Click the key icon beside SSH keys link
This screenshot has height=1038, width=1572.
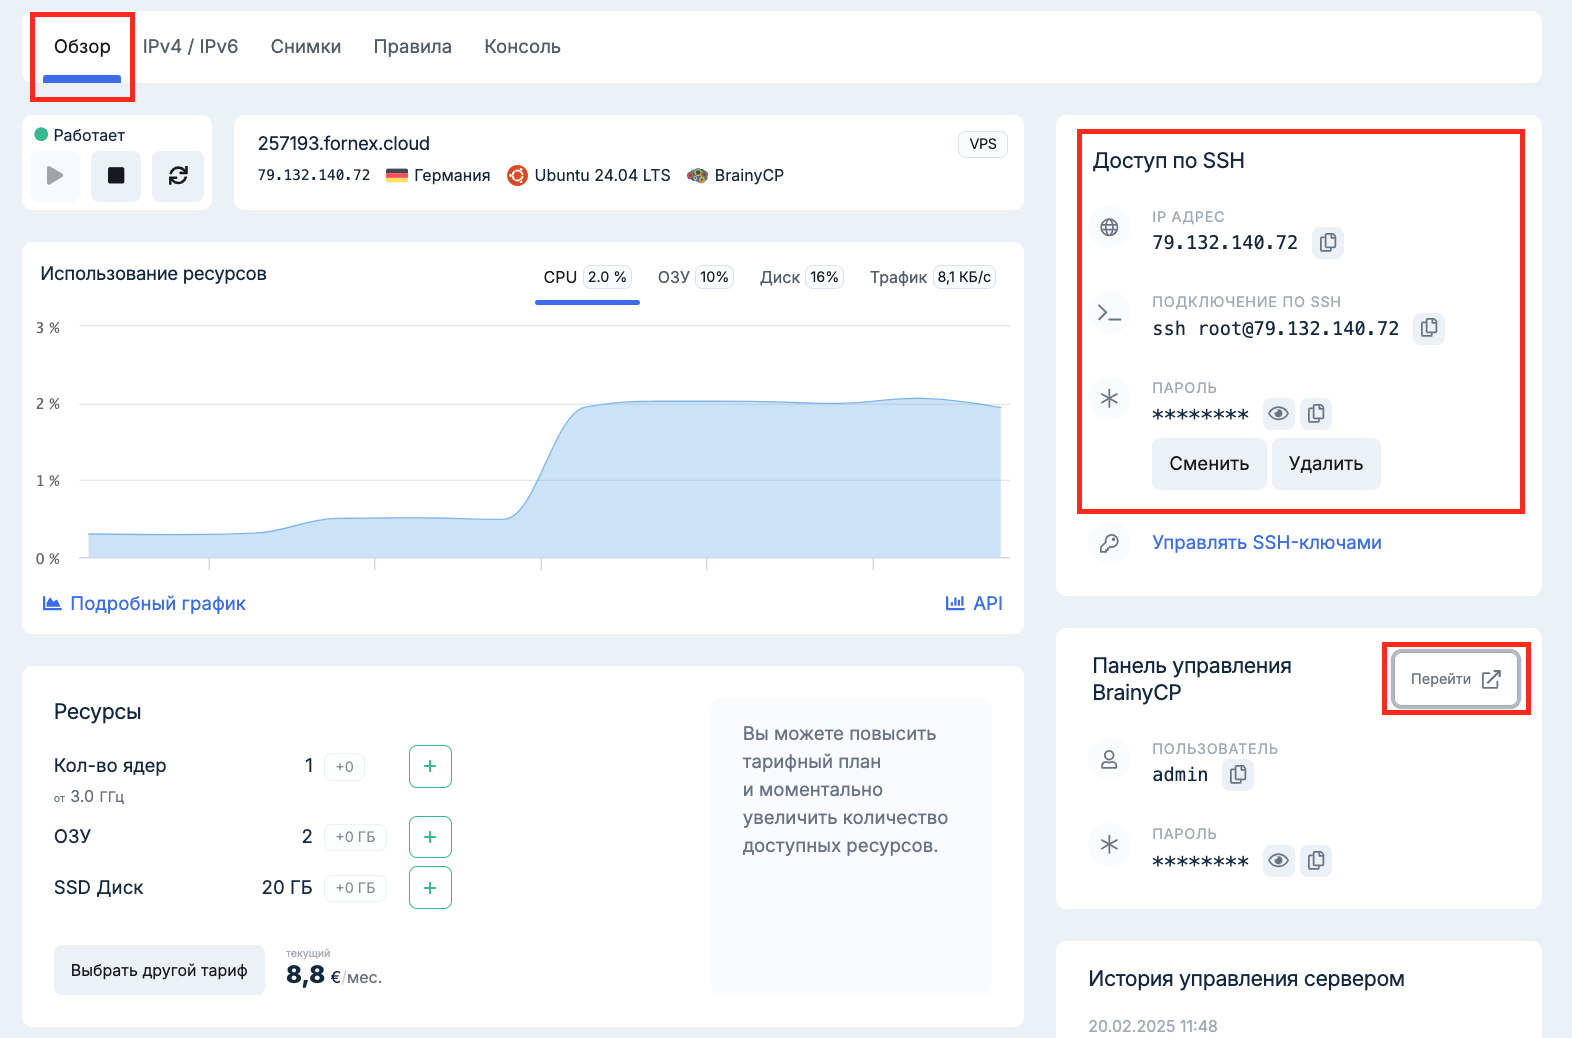coord(1109,543)
